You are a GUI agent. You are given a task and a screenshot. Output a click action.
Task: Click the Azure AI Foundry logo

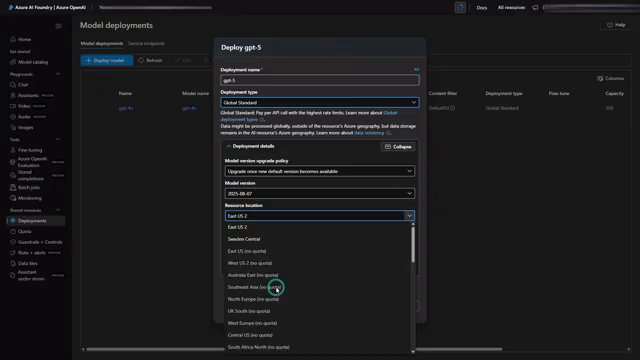(11, 7)
